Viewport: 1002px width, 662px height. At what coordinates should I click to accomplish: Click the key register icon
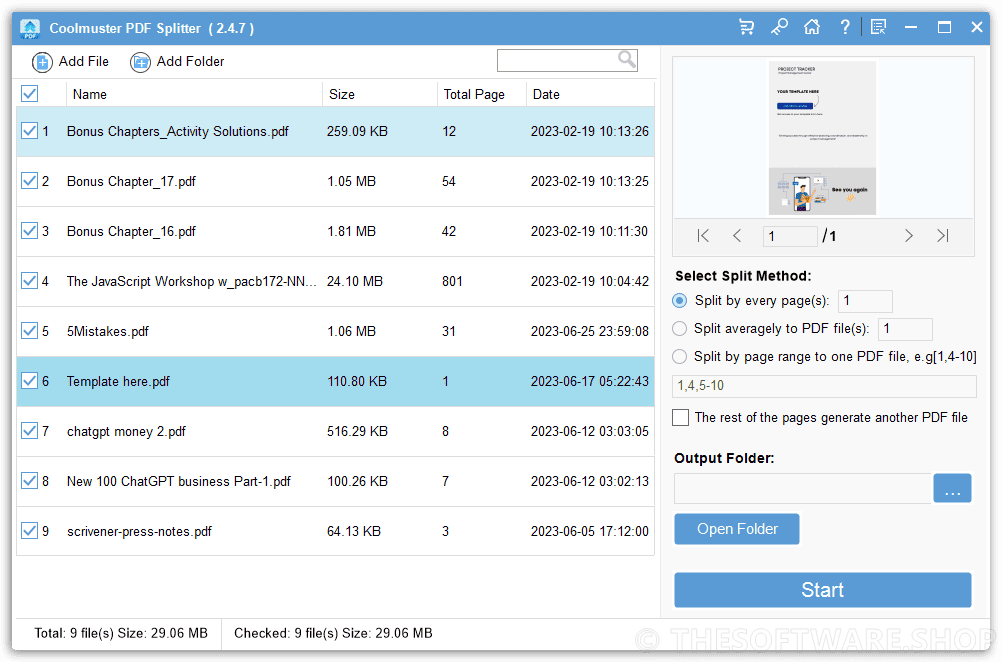point(779,27)
